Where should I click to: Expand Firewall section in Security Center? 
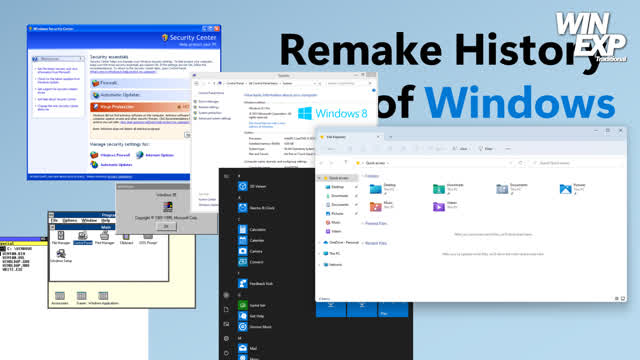coord(140,83)
